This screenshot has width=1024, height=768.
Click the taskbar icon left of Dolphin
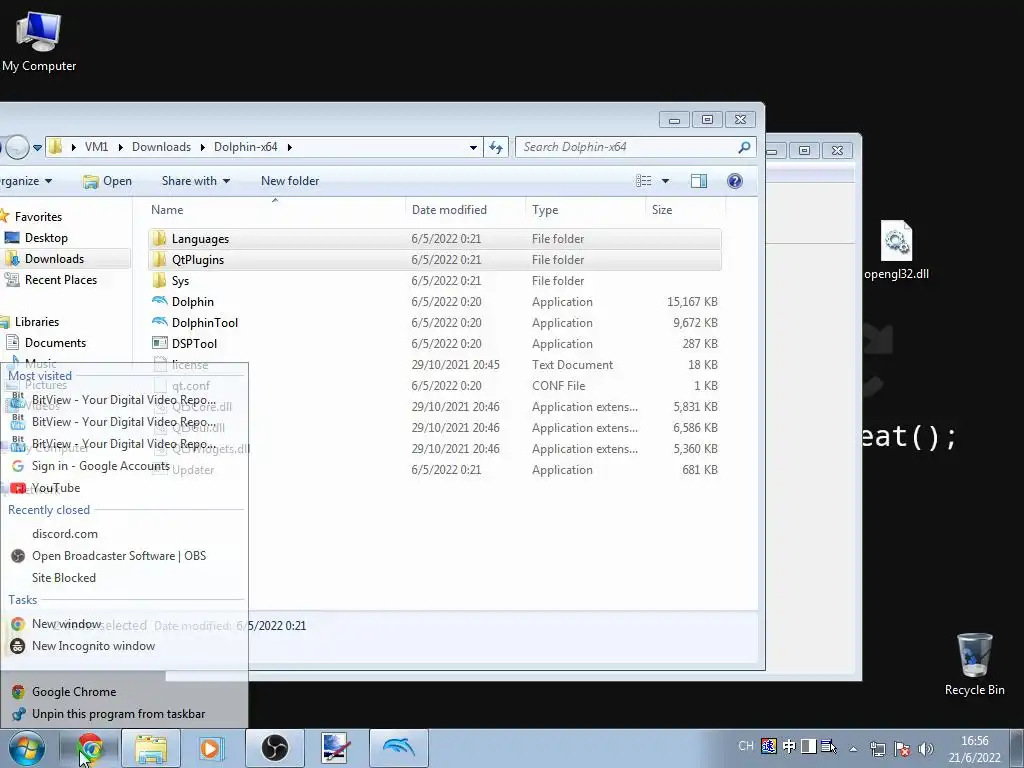pos(337,748)
